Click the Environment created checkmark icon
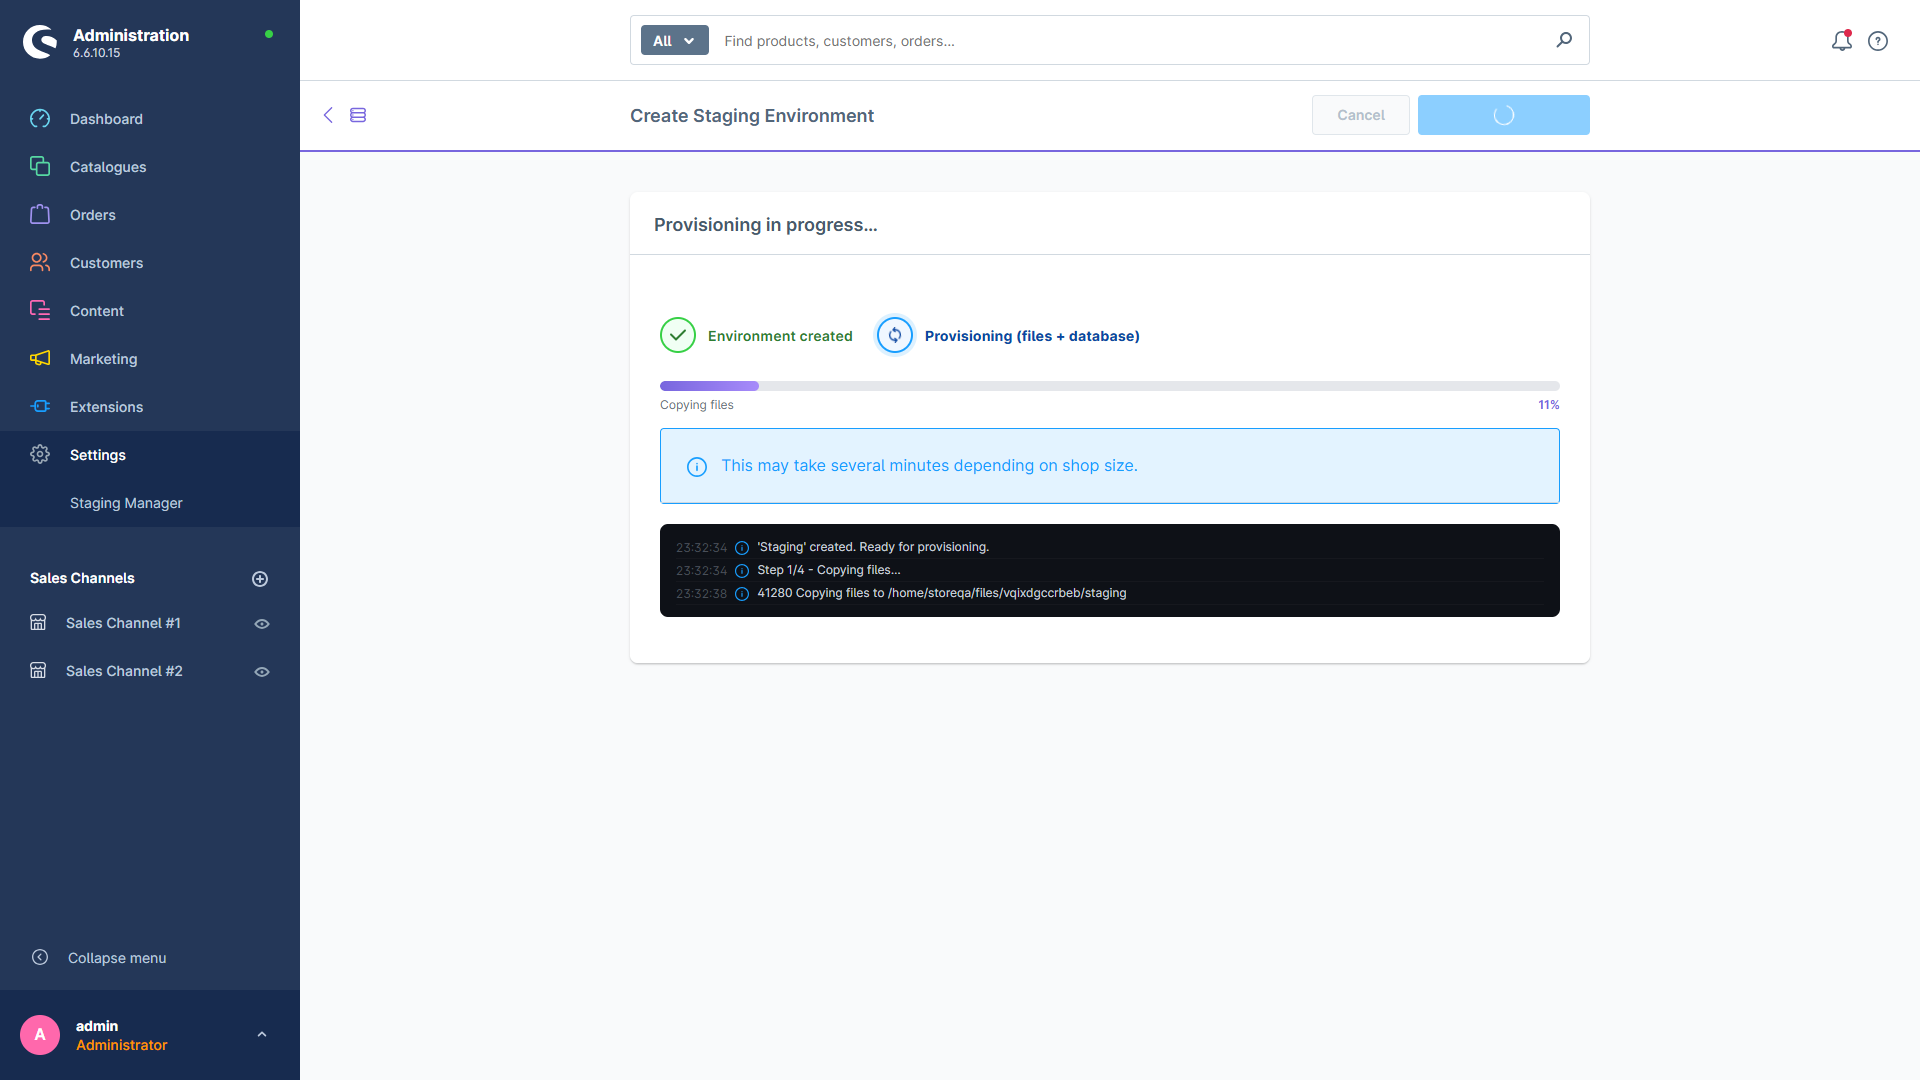This screenshot has height=1080, width=1920. click(x=678, y=336)
